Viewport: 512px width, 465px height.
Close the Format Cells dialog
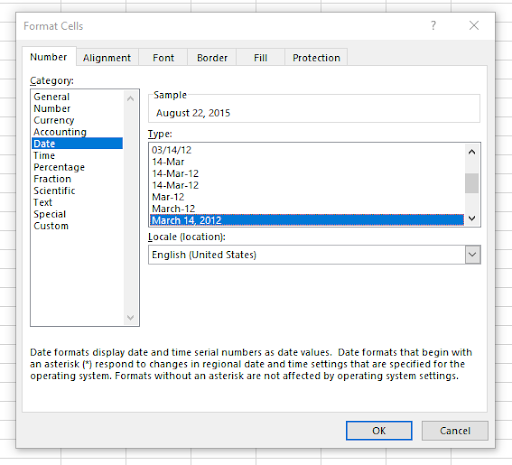click(474, 26)
